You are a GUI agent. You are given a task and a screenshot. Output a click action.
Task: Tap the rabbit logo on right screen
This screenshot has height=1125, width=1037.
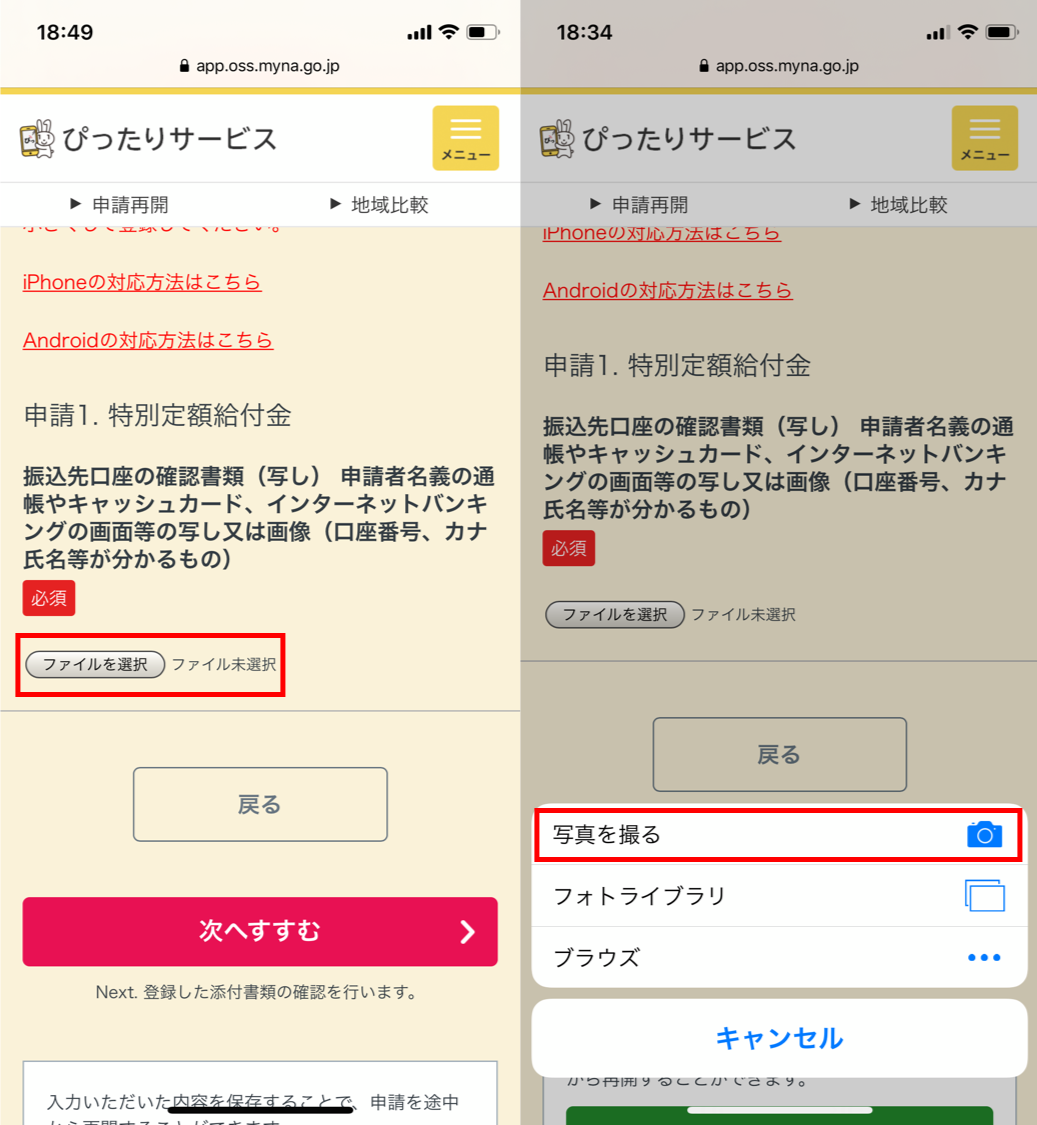point(557,138)
